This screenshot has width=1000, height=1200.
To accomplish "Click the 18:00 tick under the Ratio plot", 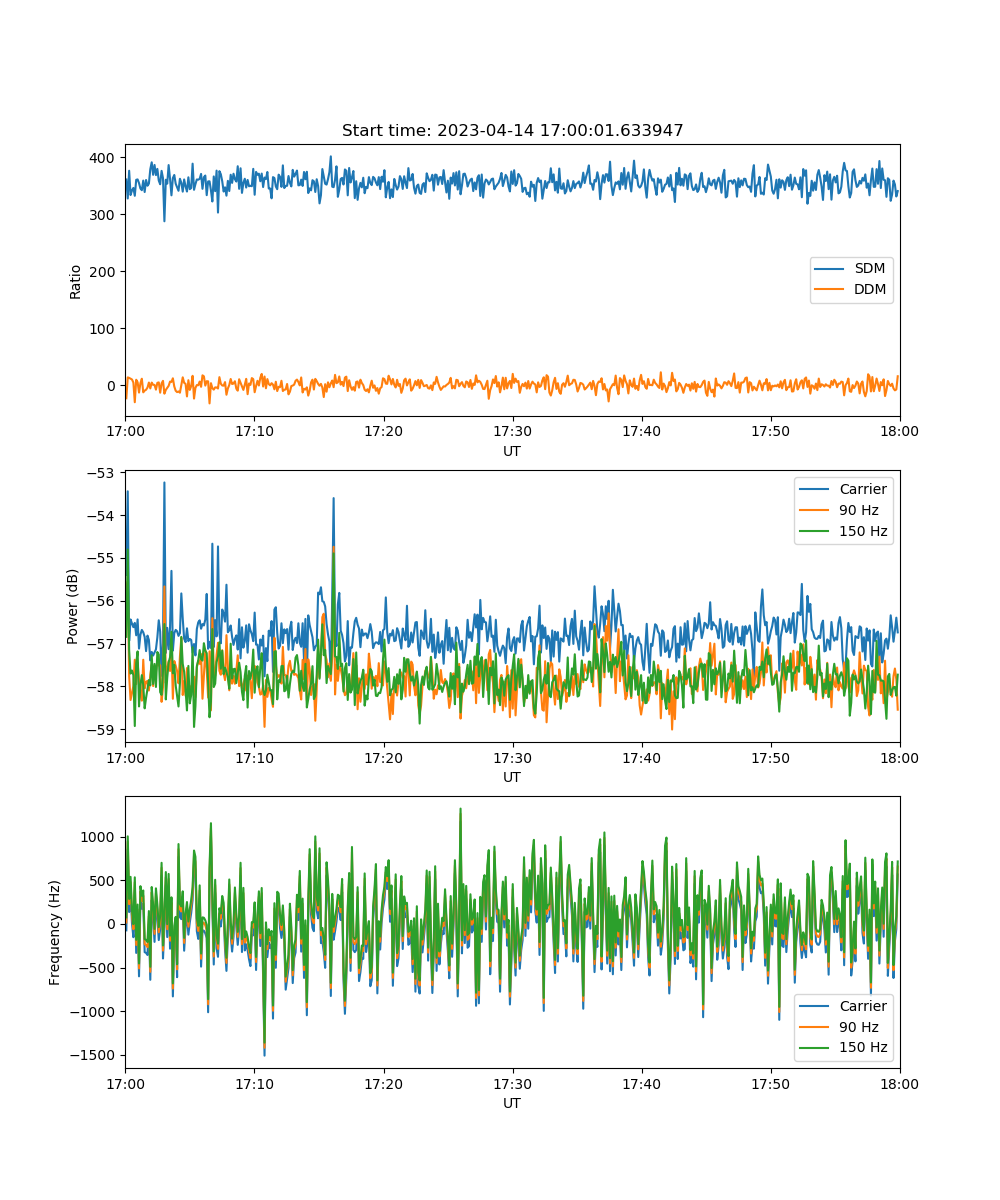I will 900,431.
